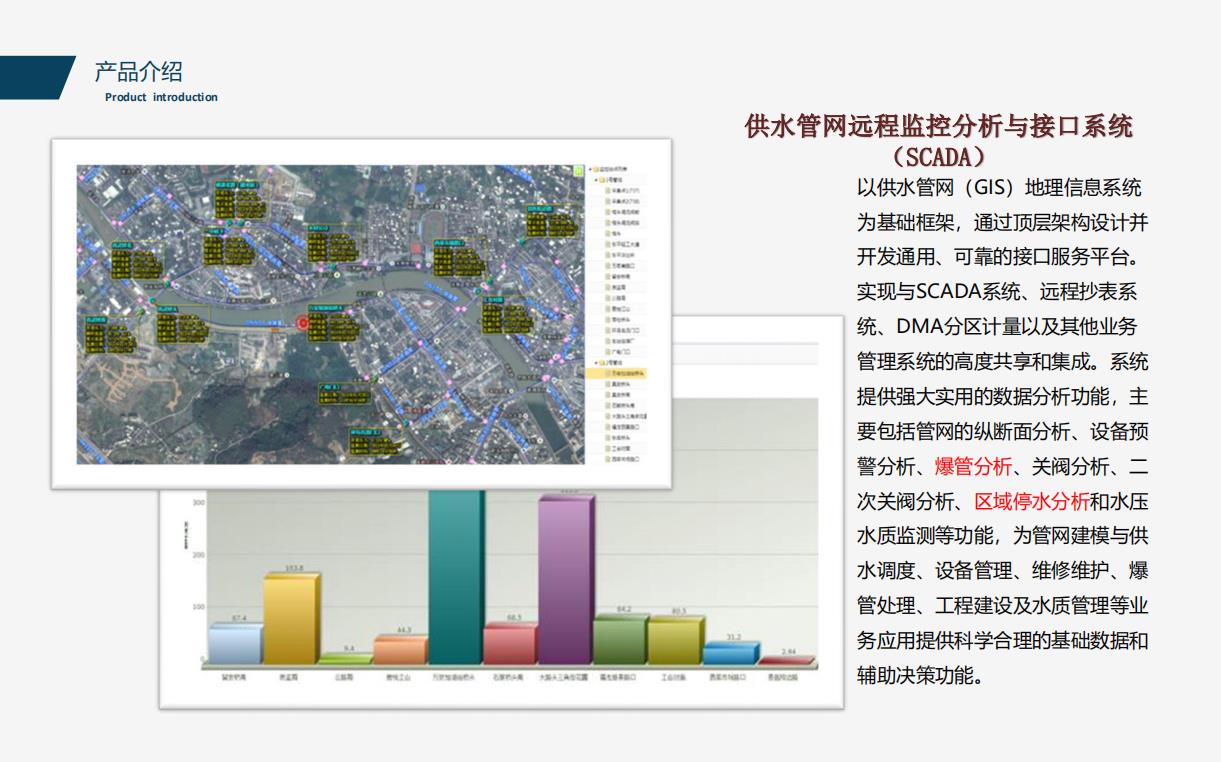Collapse the first subgroup in device tree

pos(596,180)
